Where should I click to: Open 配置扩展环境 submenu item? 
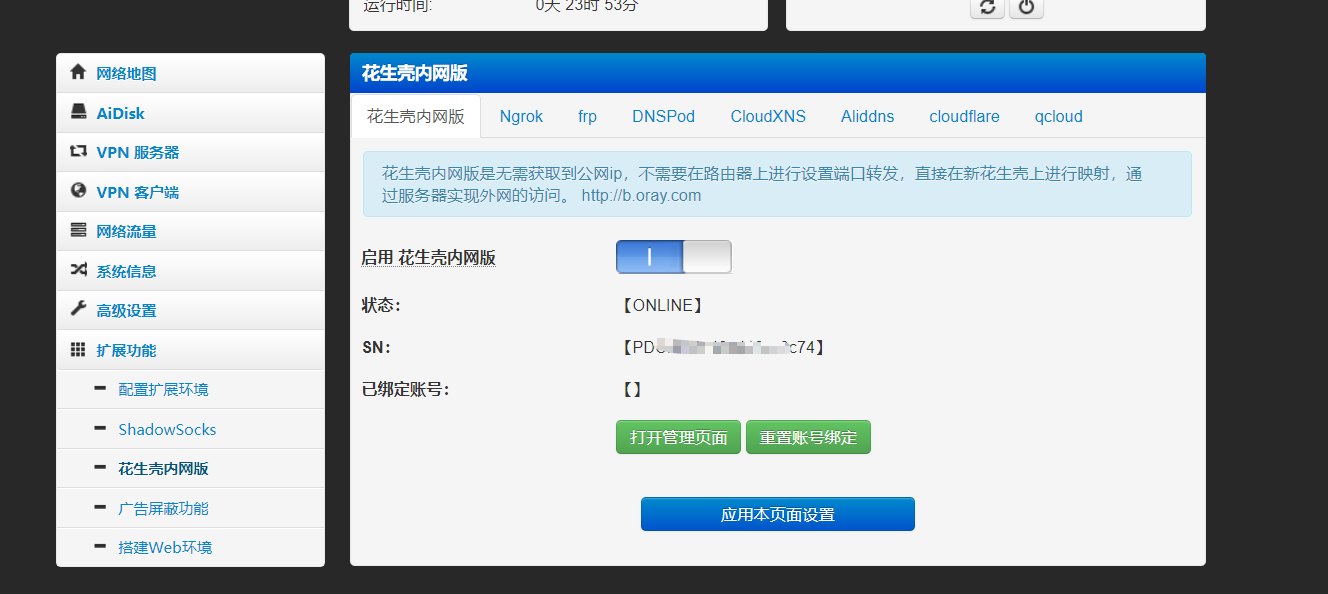[190, 389]
